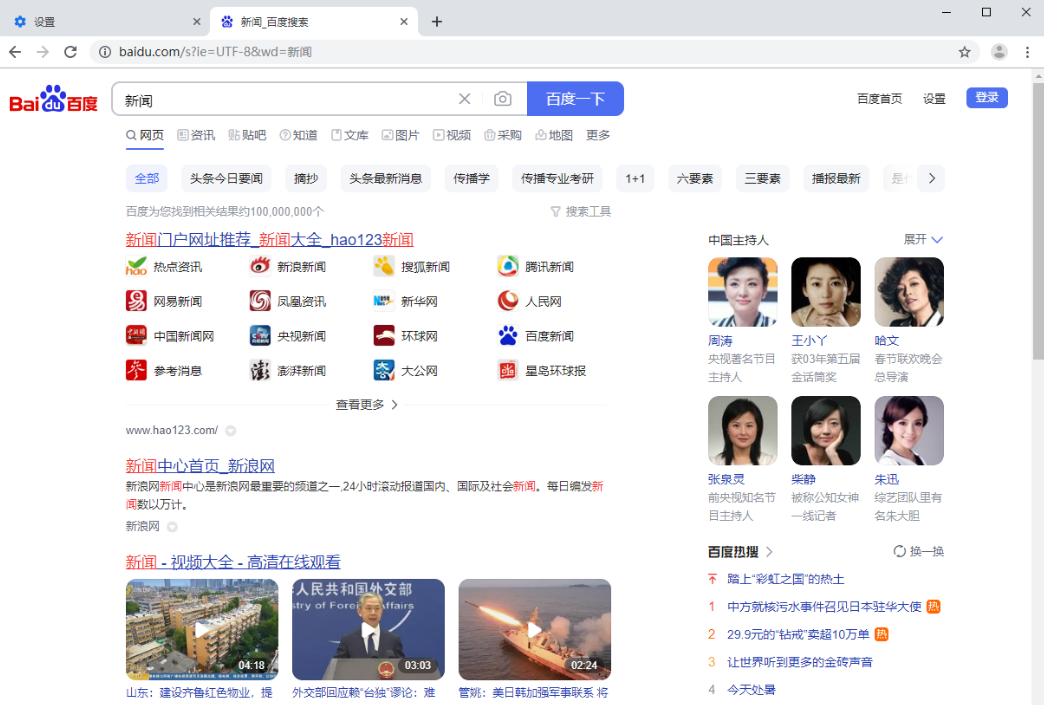Switch to the 图片 search tab

pyautogui.click(x=400, y=135)
